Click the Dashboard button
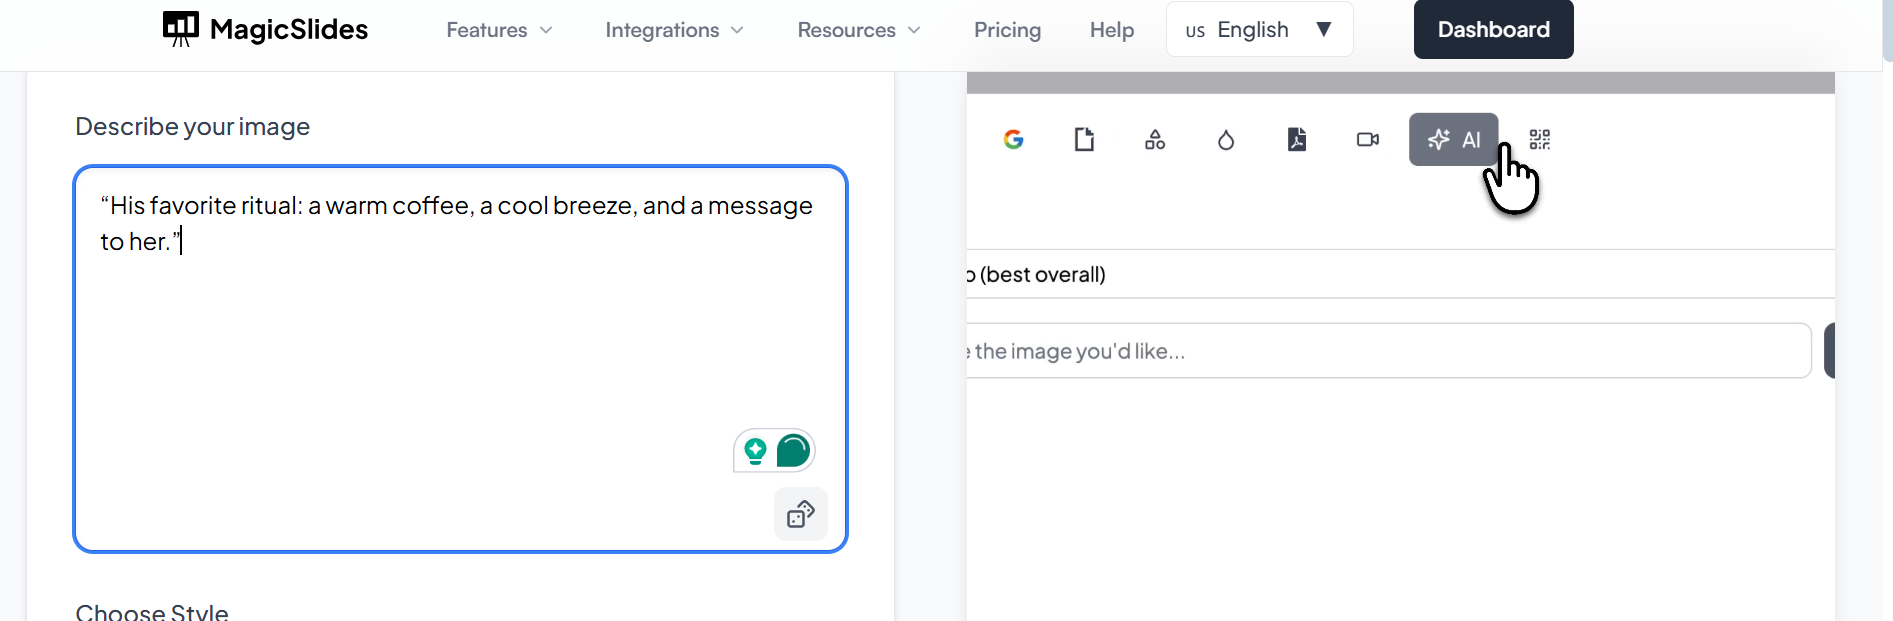This screenshot has width=1893, height=621. (1493, 30)
